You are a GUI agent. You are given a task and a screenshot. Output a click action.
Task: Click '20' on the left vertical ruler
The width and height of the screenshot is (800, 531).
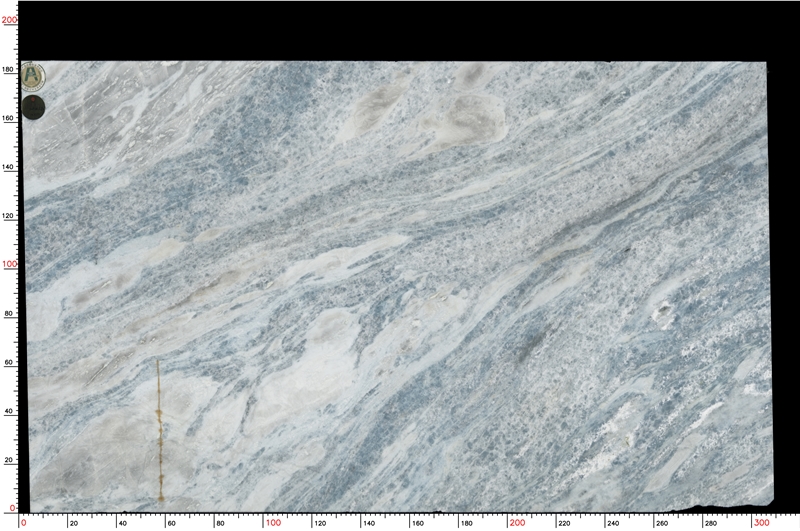(8, 460)
